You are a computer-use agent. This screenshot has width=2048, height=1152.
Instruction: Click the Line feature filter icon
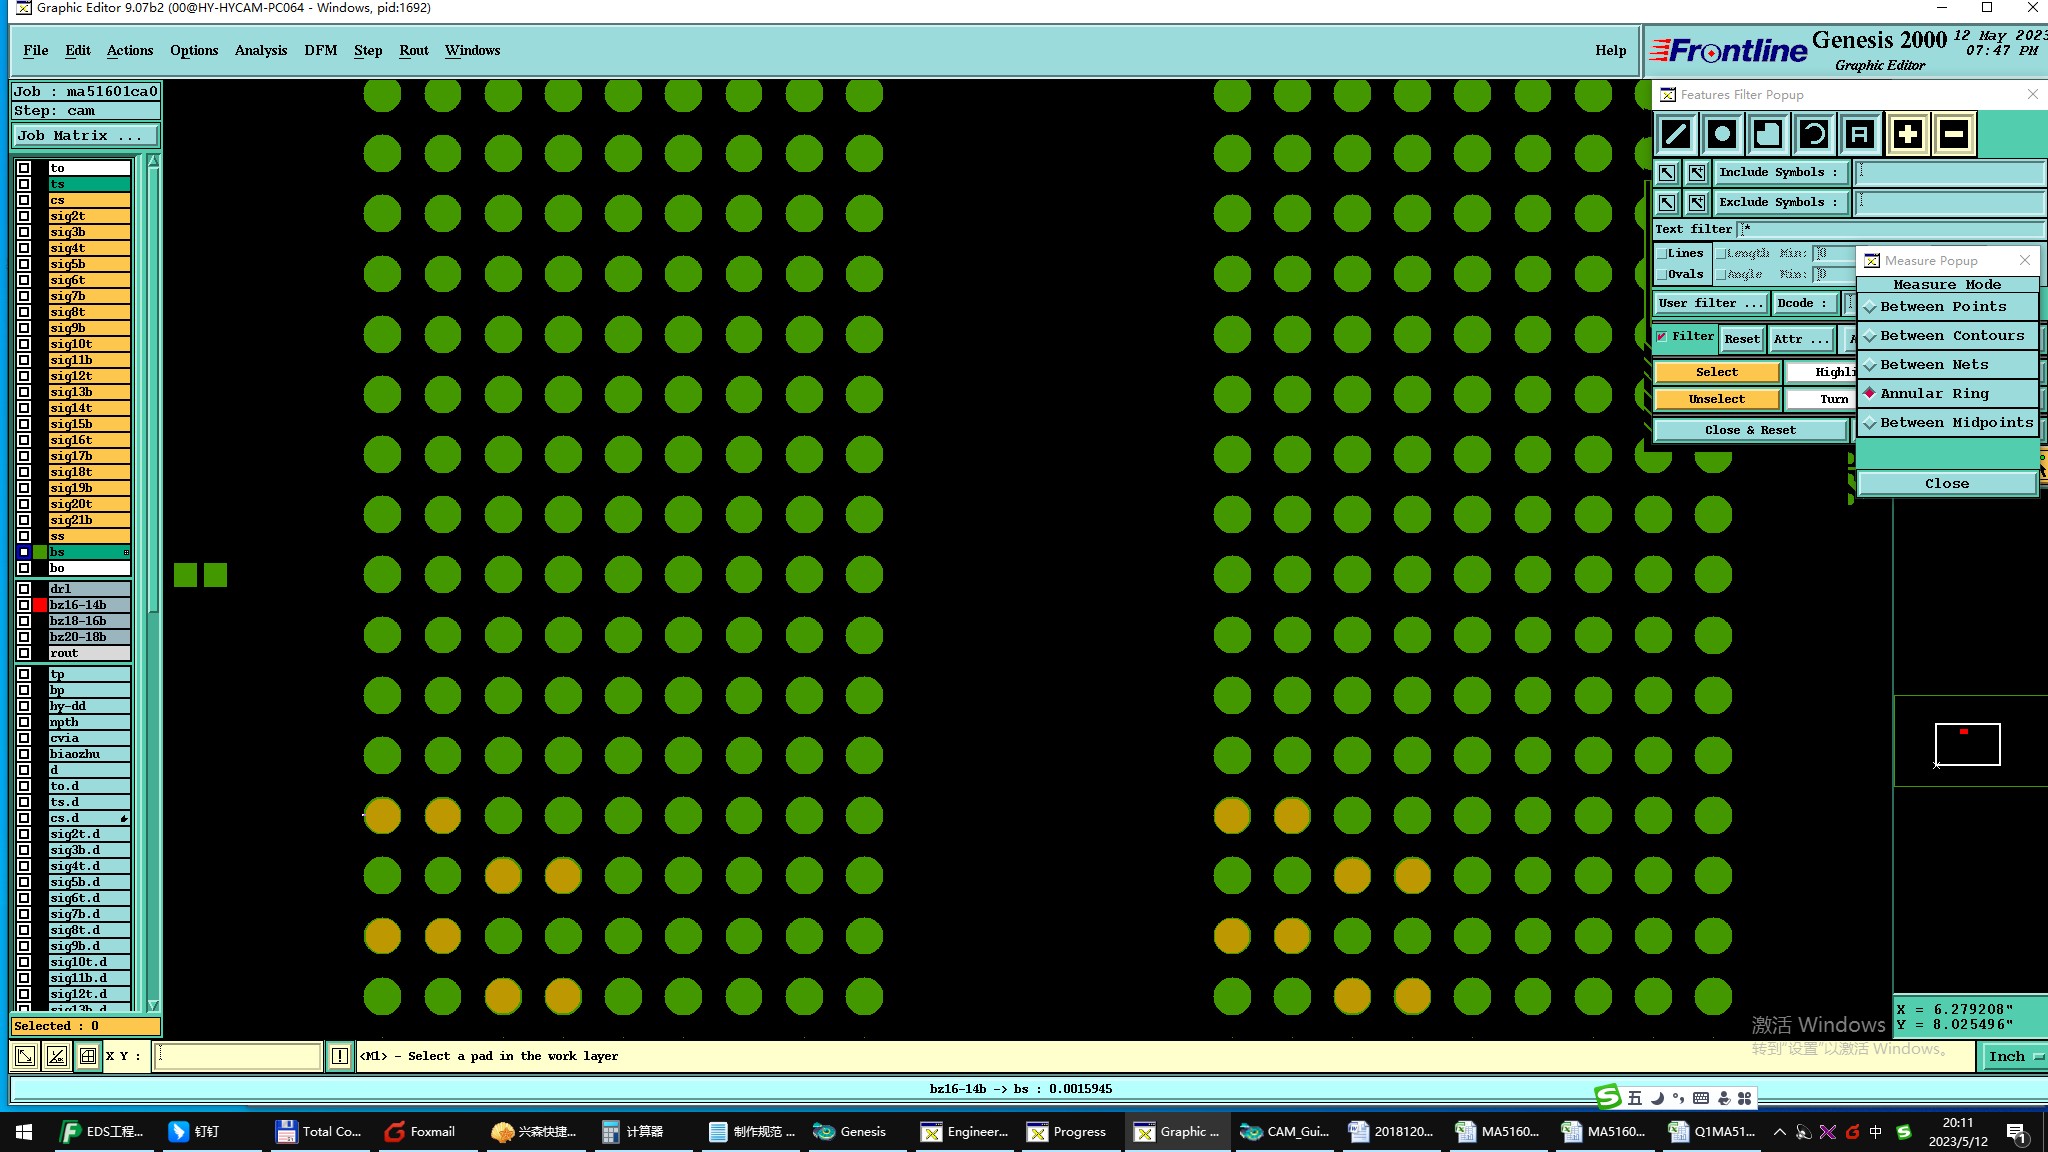[1676, 134]
